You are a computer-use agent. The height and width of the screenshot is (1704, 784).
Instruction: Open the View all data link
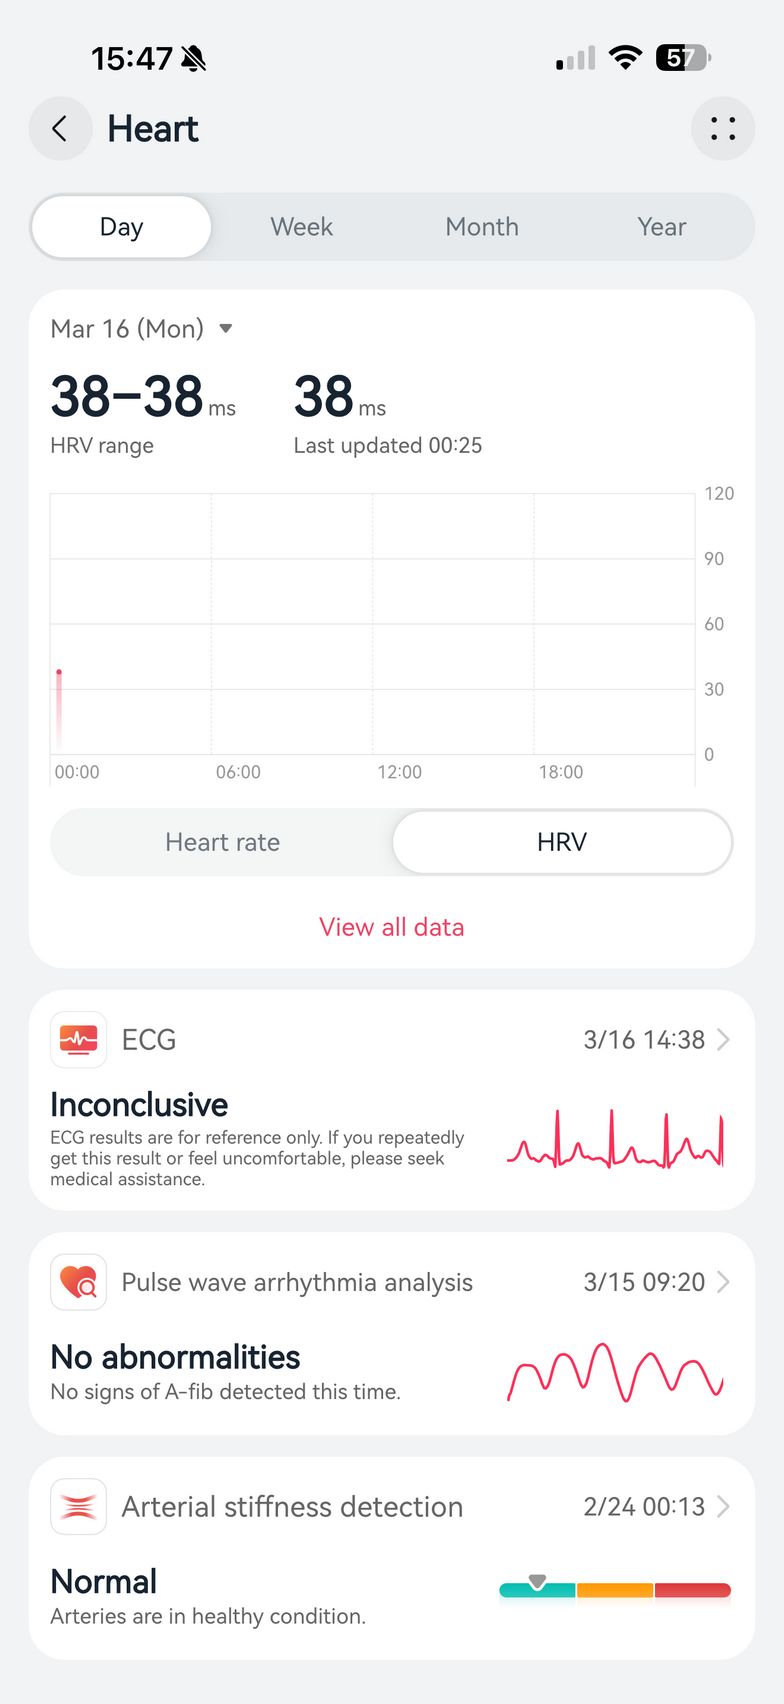392,927
